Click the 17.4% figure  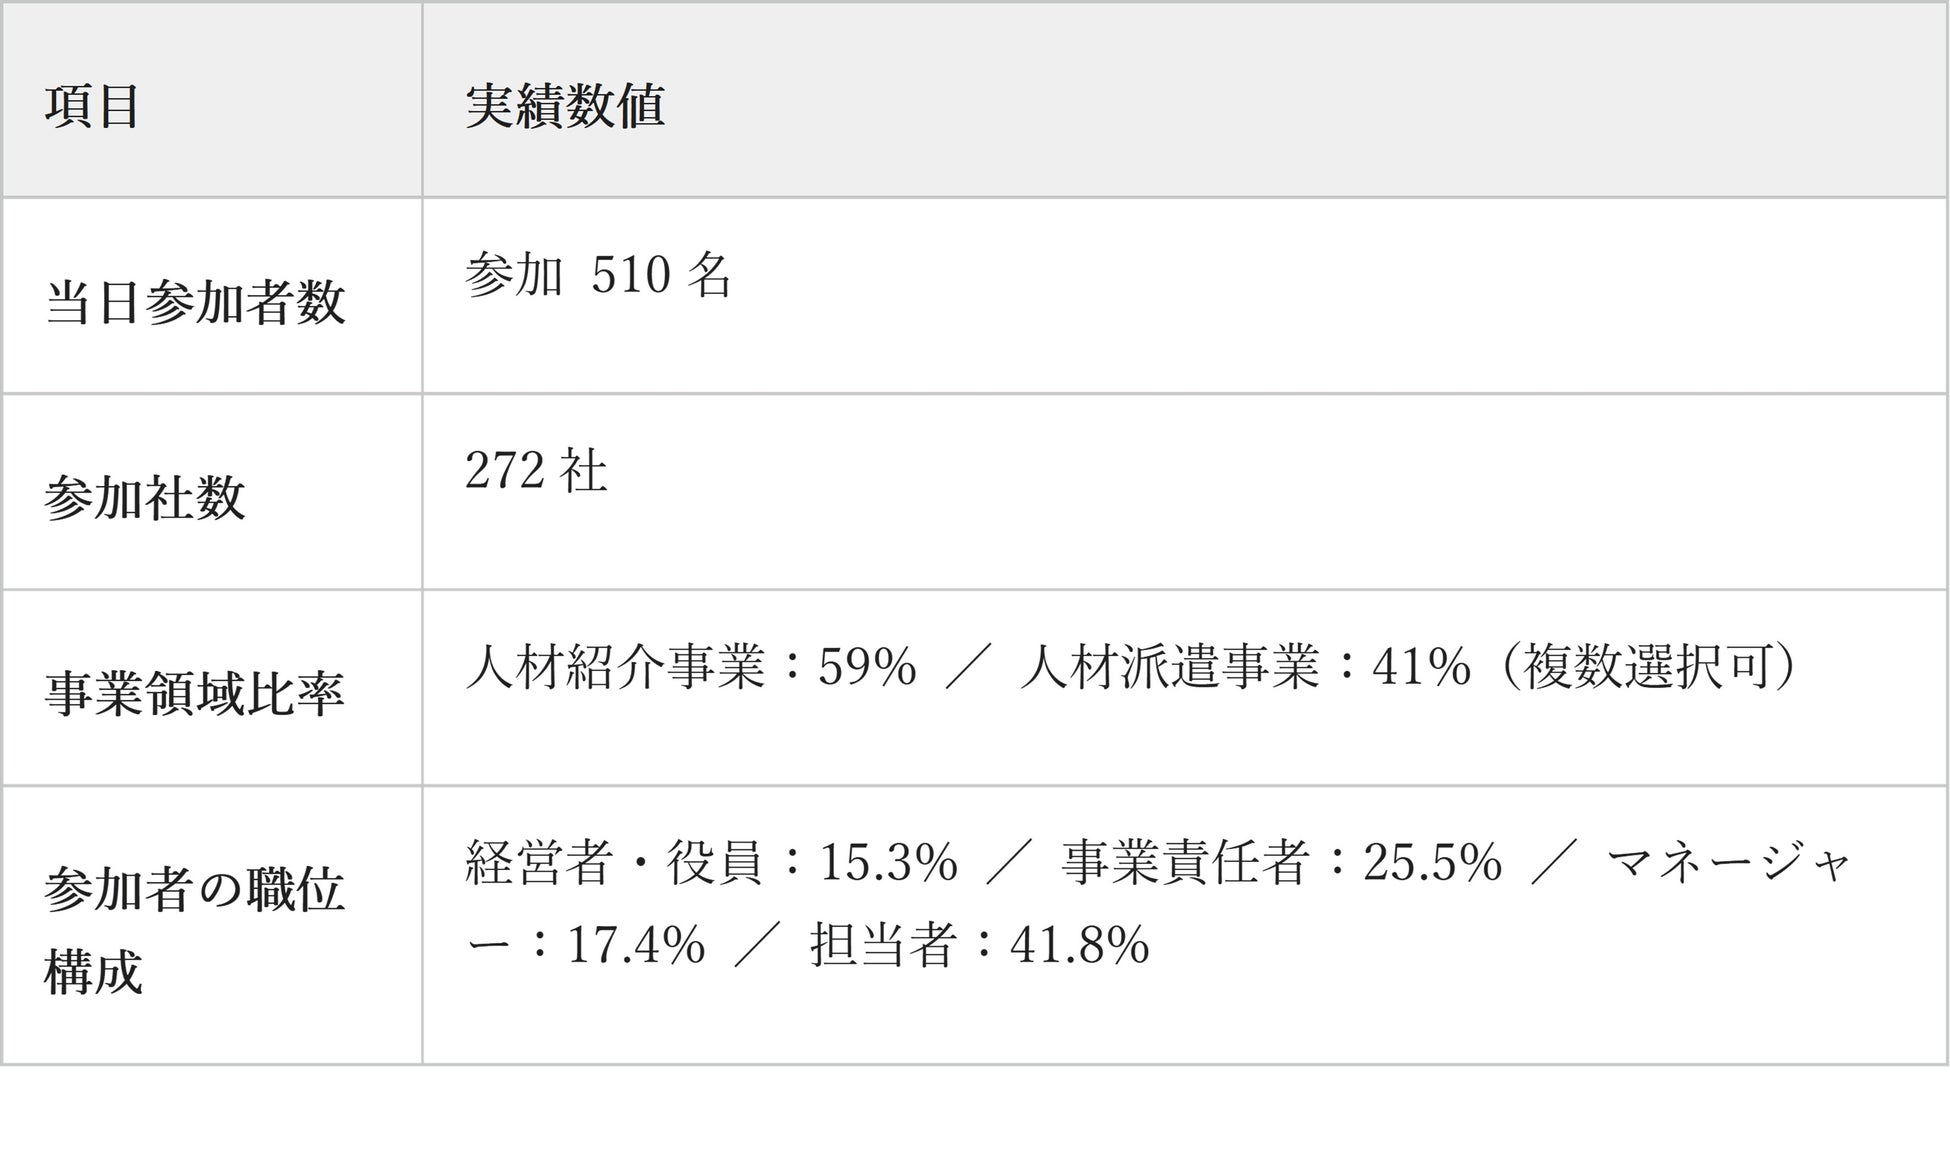coord(636,945)
